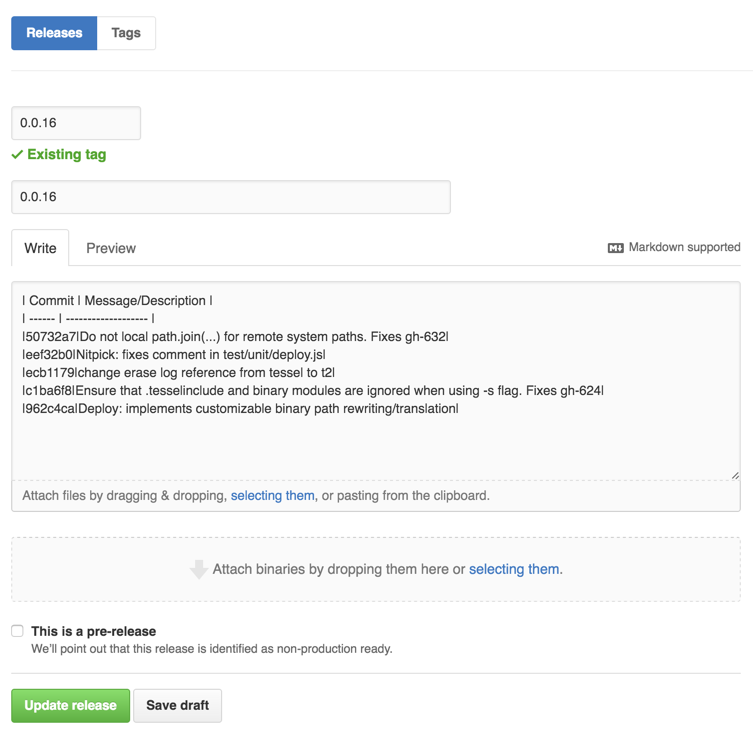Click the description textarea resize handle
753x732 pixels.
coord(735,475)
